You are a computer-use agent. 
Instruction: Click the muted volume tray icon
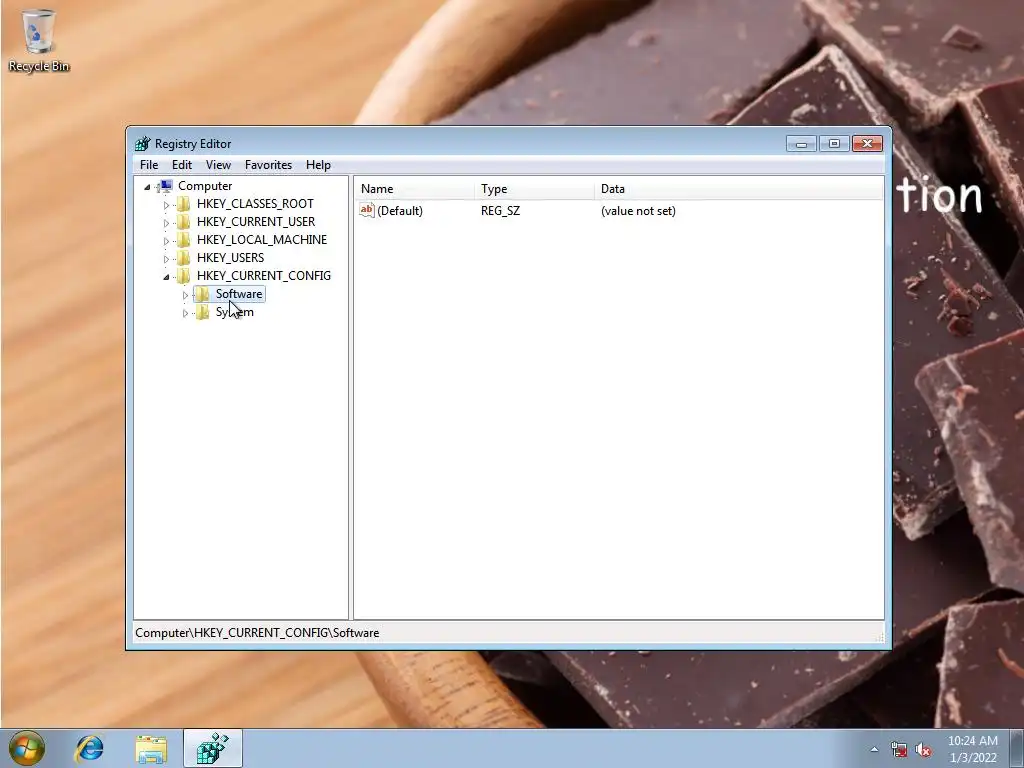pos(923,750)
